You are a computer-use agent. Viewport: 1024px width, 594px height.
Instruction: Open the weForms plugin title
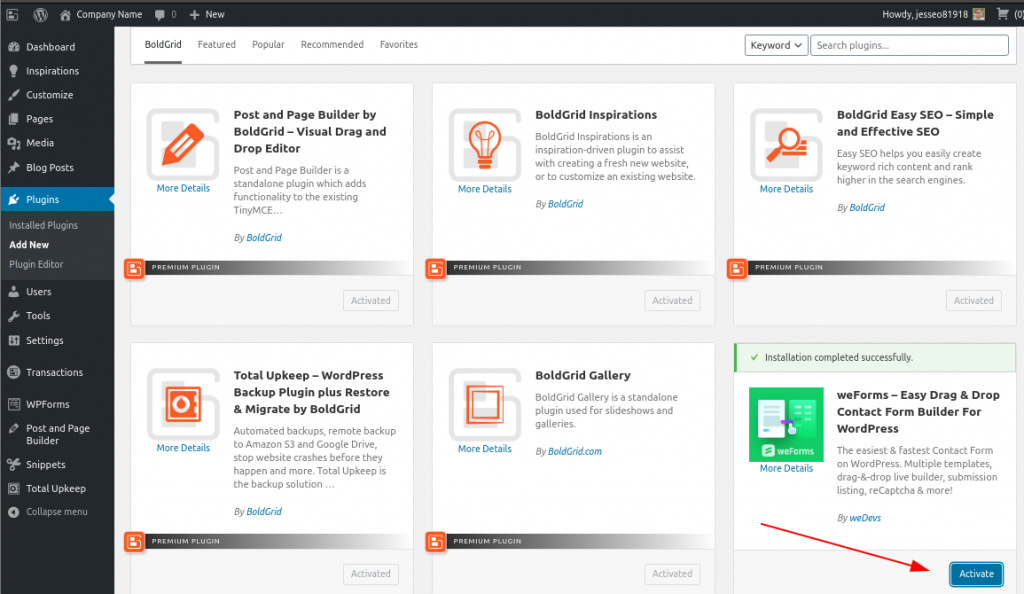click(x=918, y=412)
